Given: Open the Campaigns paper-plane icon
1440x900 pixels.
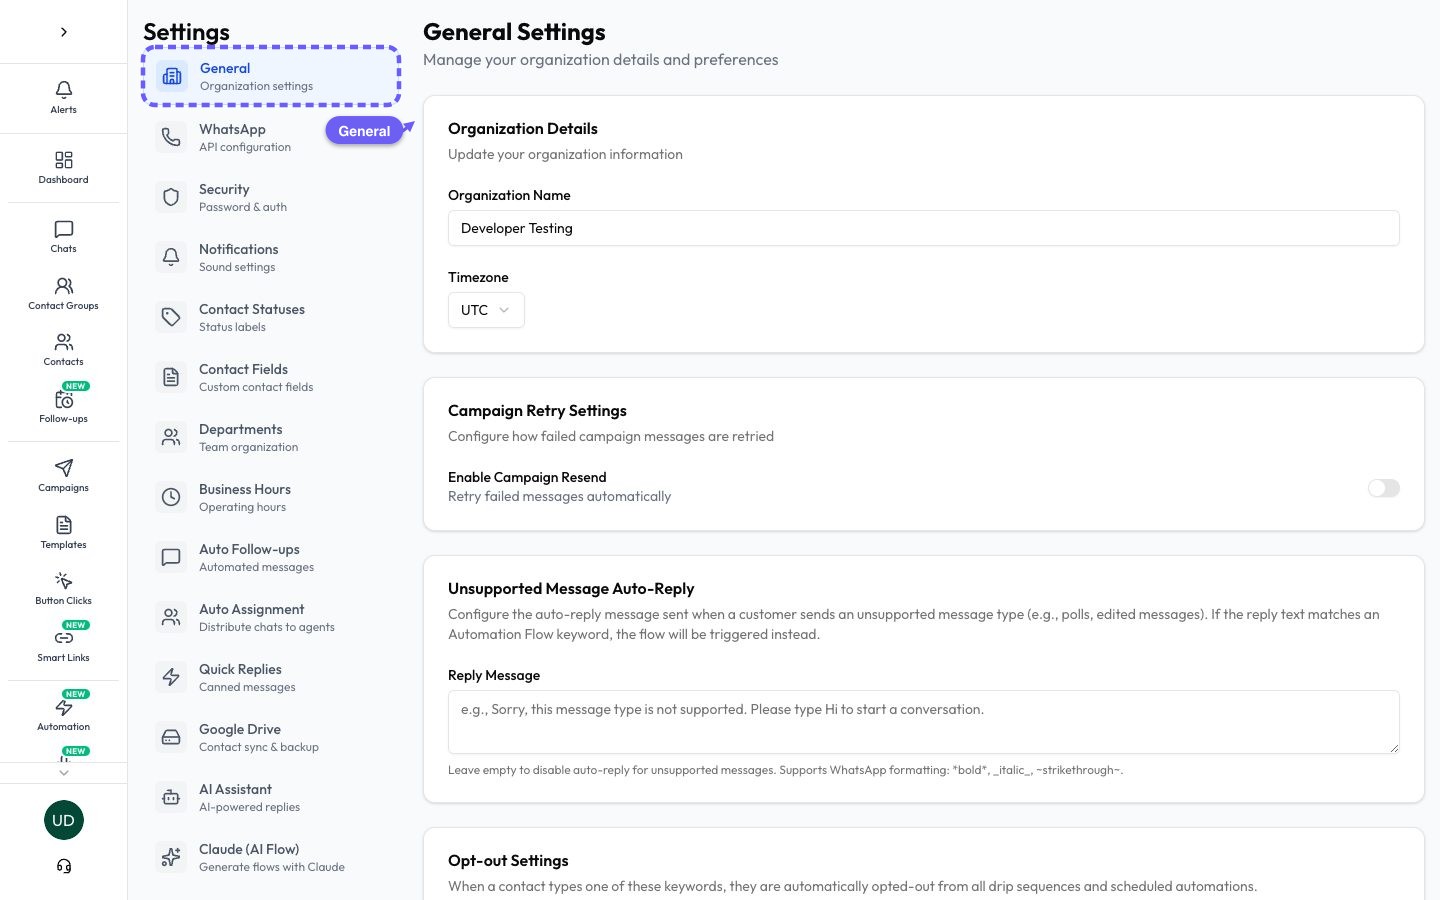Looking at the screenshot, I should [x=64, y=468].
